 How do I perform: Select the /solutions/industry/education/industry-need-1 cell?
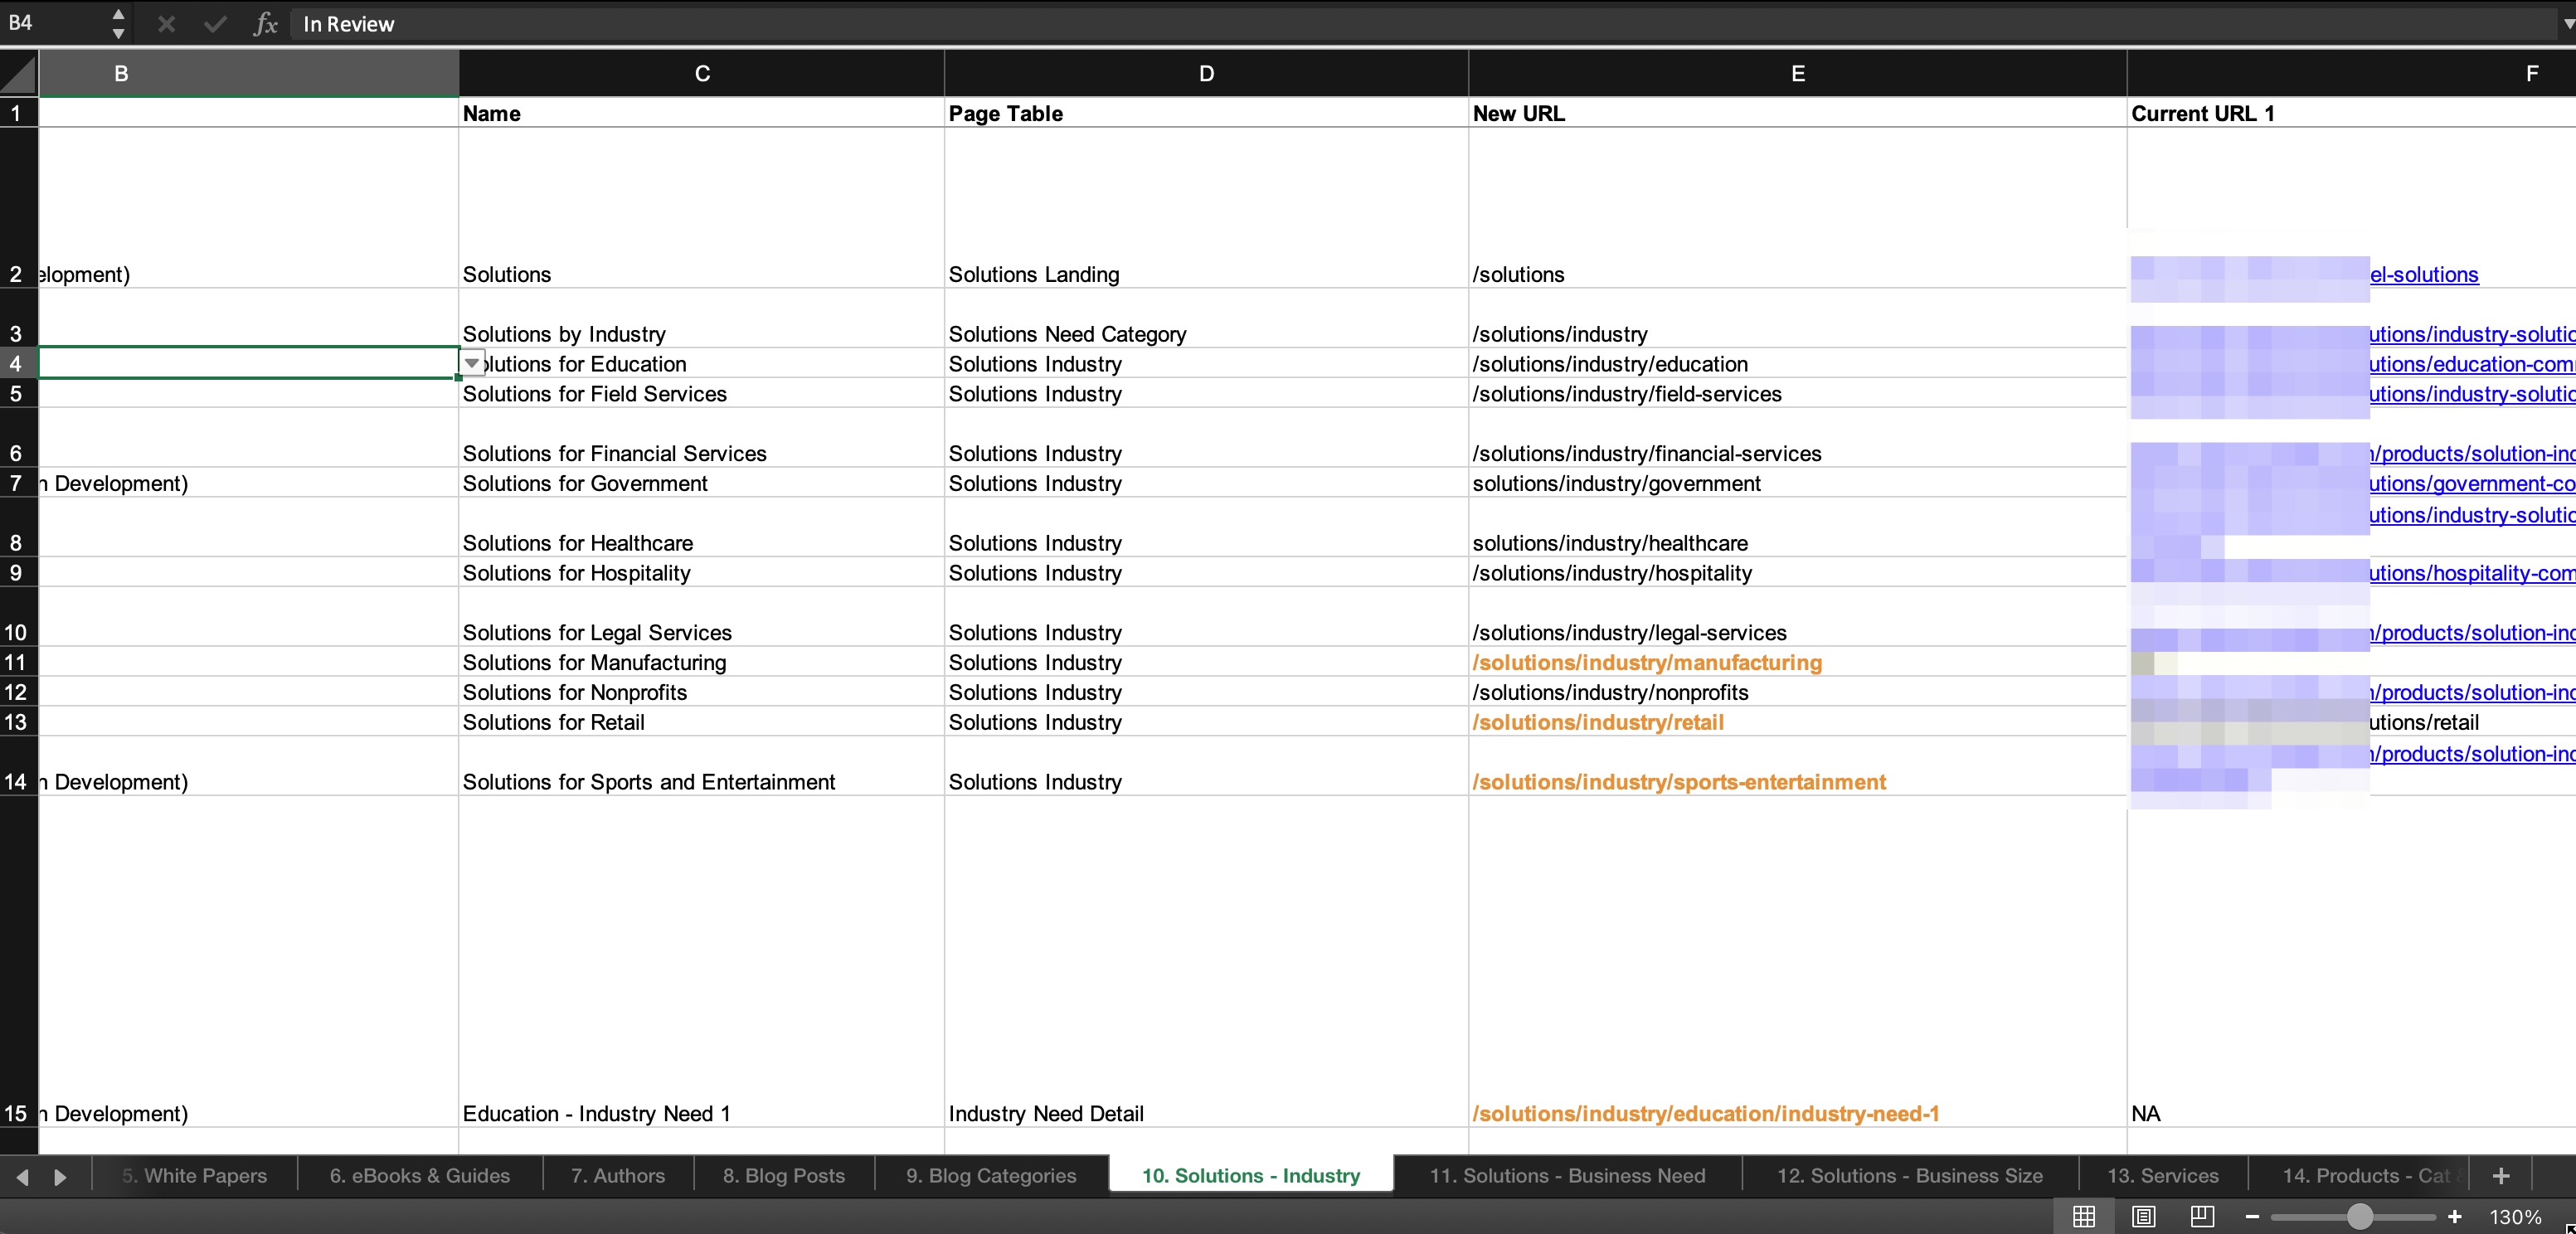1797,961
